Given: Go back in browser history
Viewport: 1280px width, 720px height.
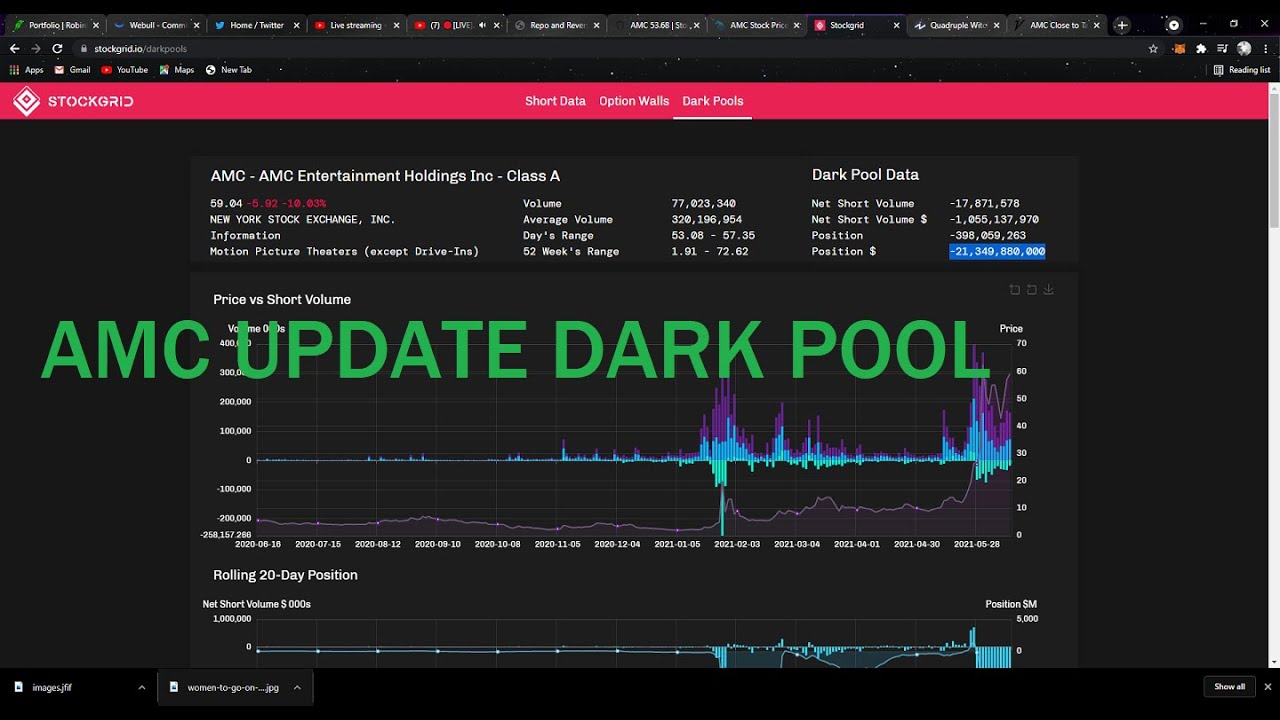Looking at the screenshot, I should [x=14, y=48].
